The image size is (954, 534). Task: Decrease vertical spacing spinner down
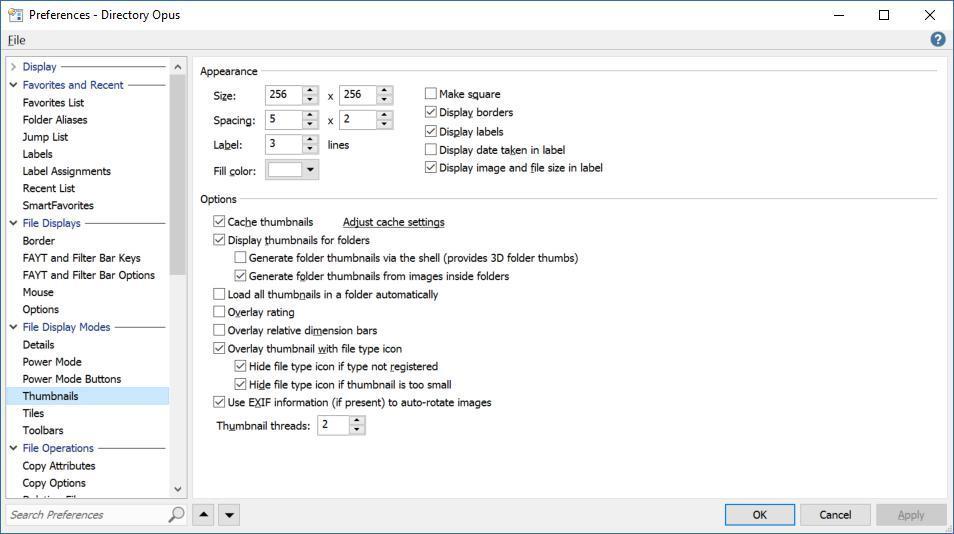(384, 124)
